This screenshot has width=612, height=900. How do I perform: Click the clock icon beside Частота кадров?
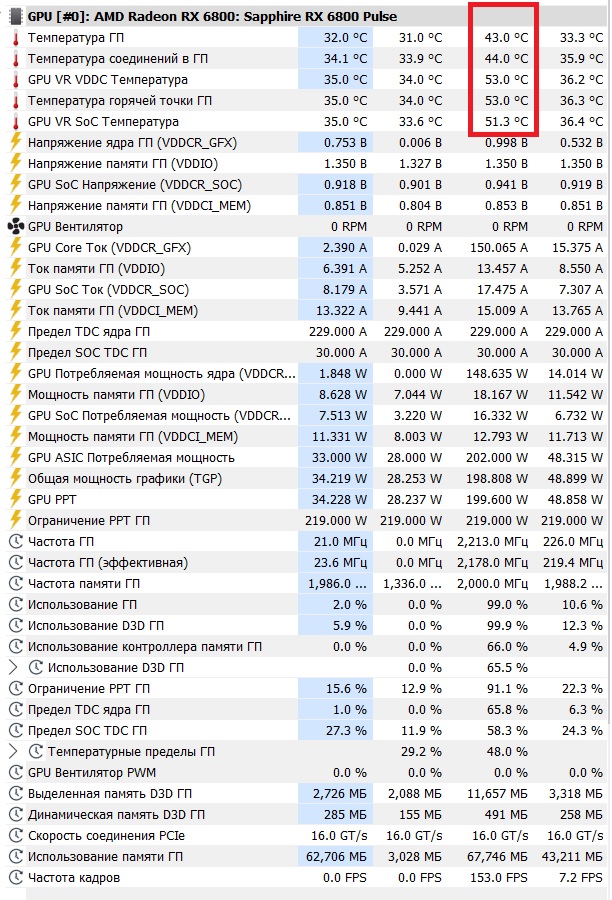pos(15,878)
